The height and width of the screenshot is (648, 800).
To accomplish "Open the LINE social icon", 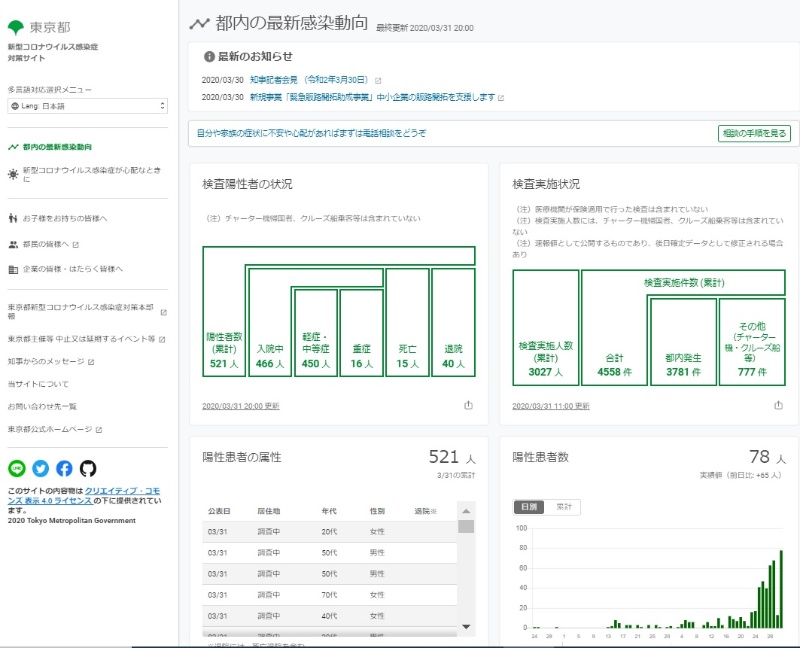I will click(x=16, y=468).
